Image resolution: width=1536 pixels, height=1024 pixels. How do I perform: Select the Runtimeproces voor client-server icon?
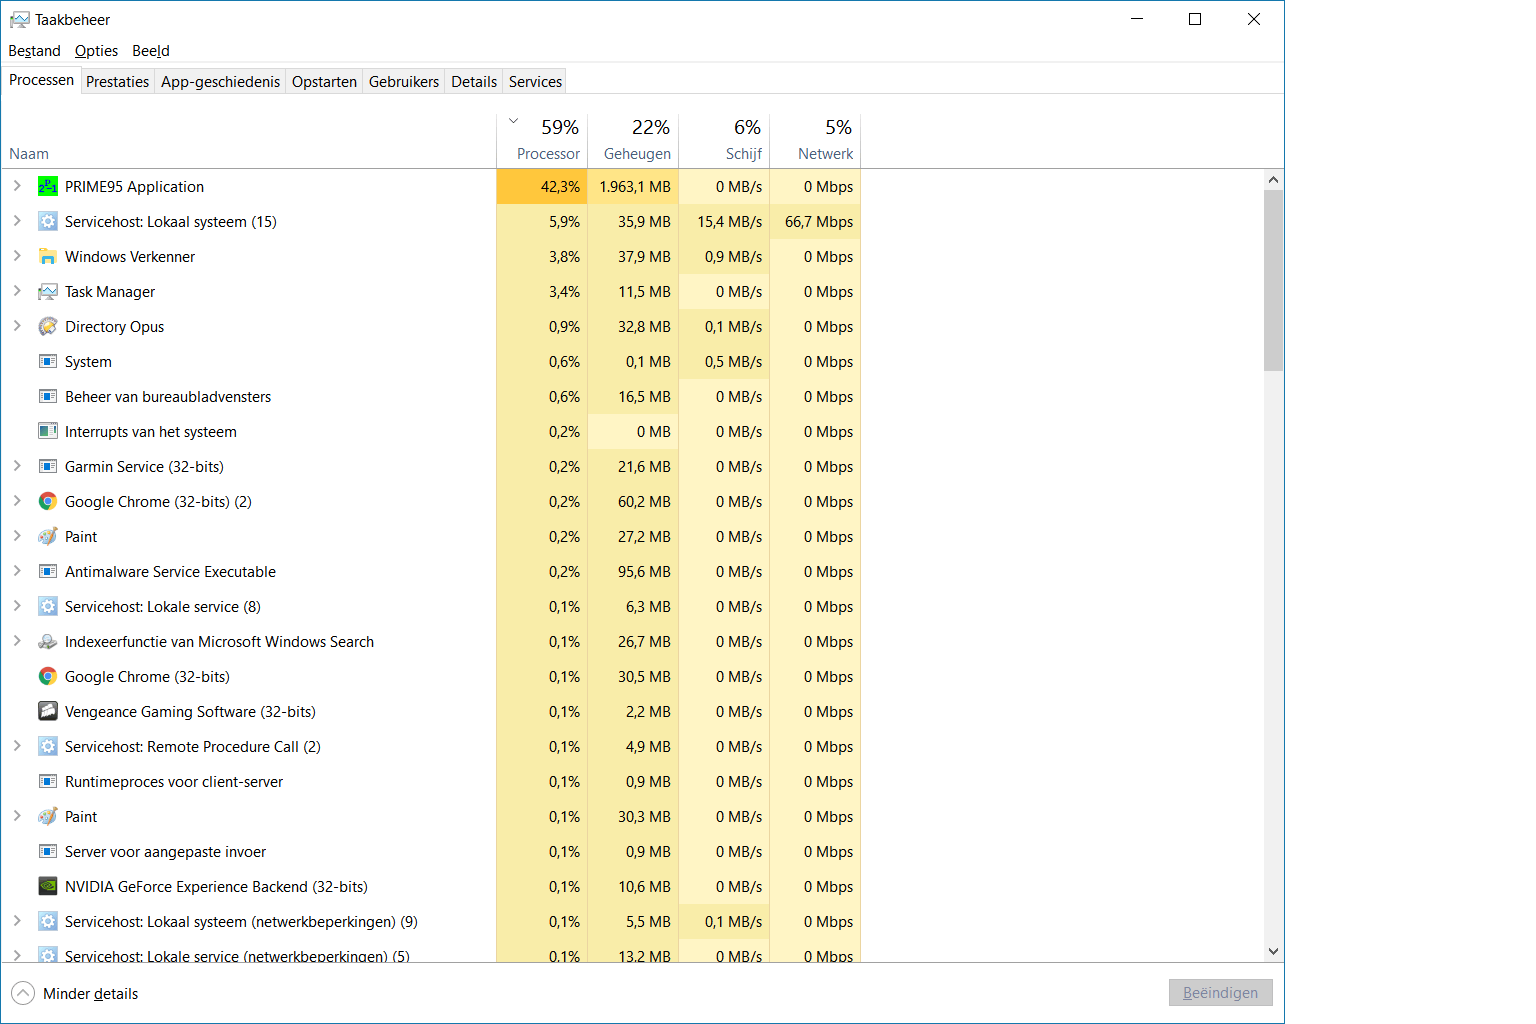(48, 781)
